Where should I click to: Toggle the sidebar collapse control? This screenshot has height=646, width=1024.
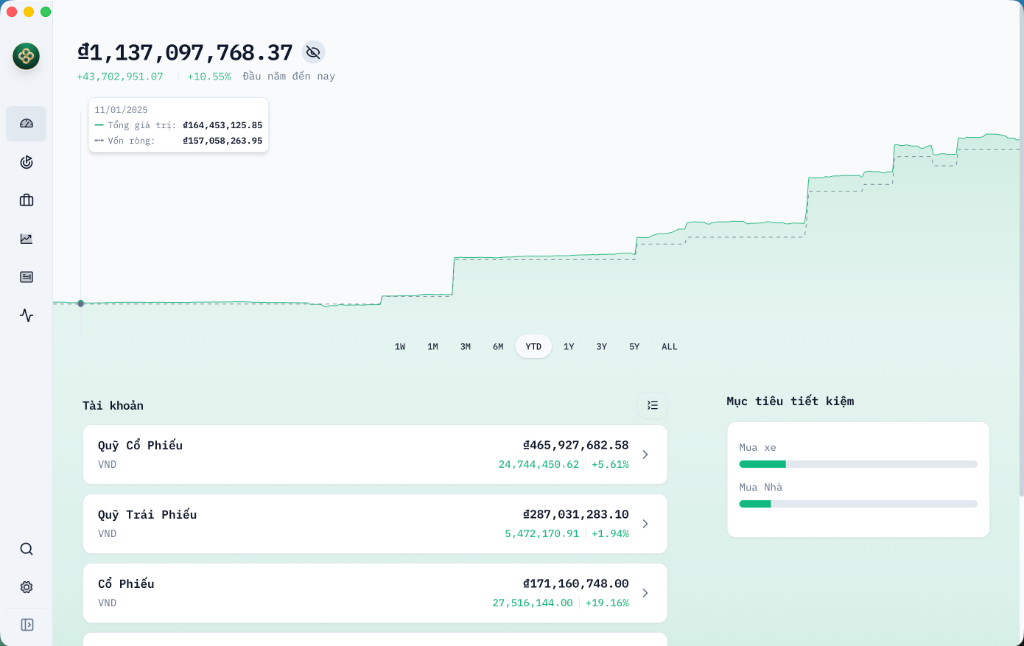pyautogui.click(x=26, y=624)
